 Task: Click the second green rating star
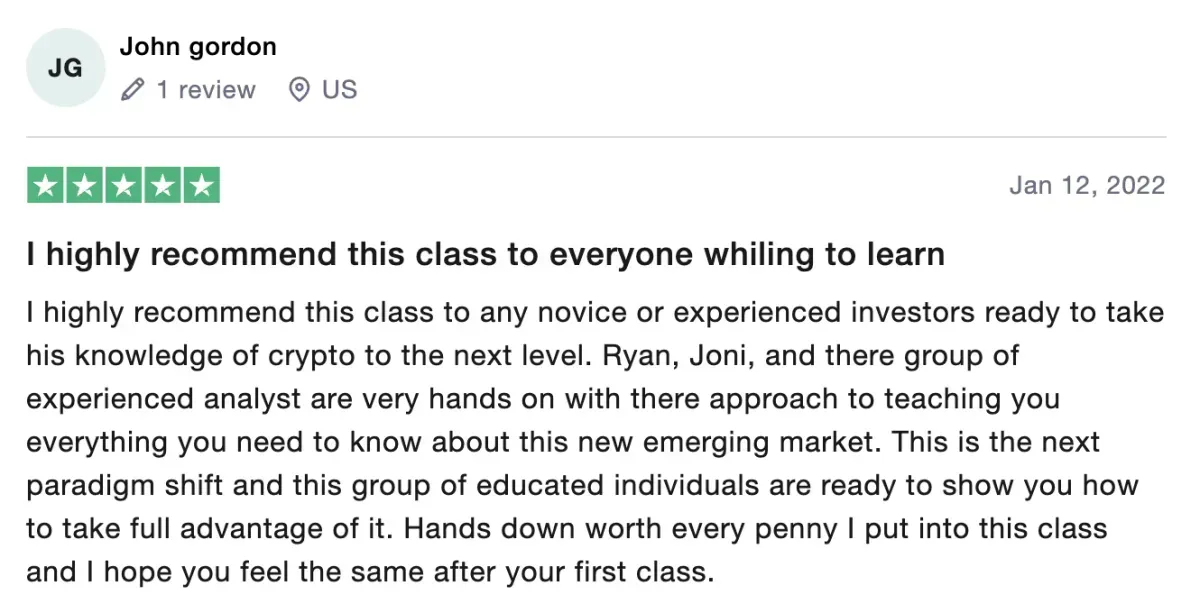(x=84, y=186)
